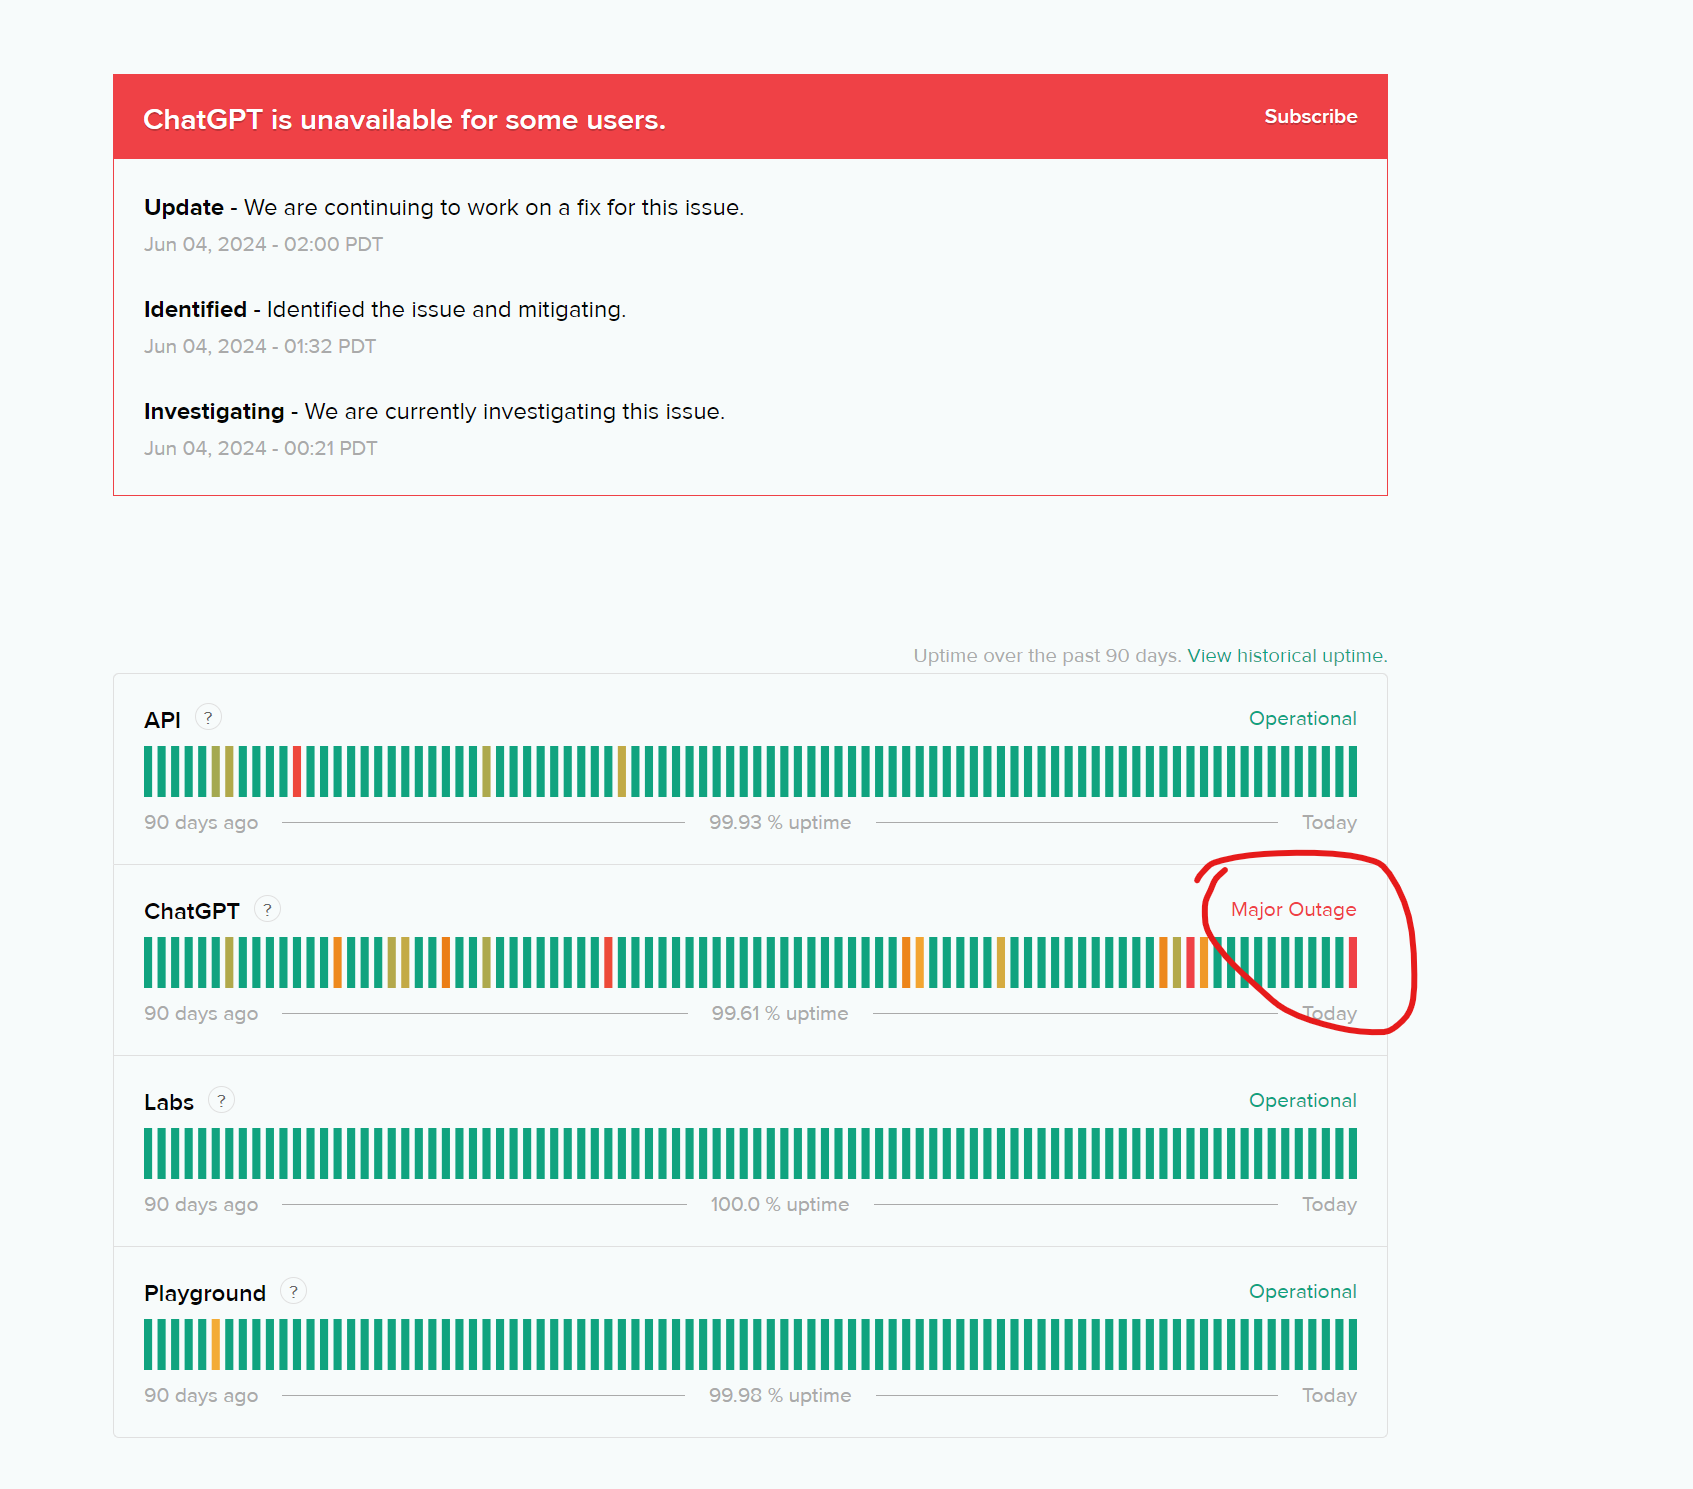Click the API help question mark icon
Viewport: 1693px width, 1489px height.
tap(208, 717)
